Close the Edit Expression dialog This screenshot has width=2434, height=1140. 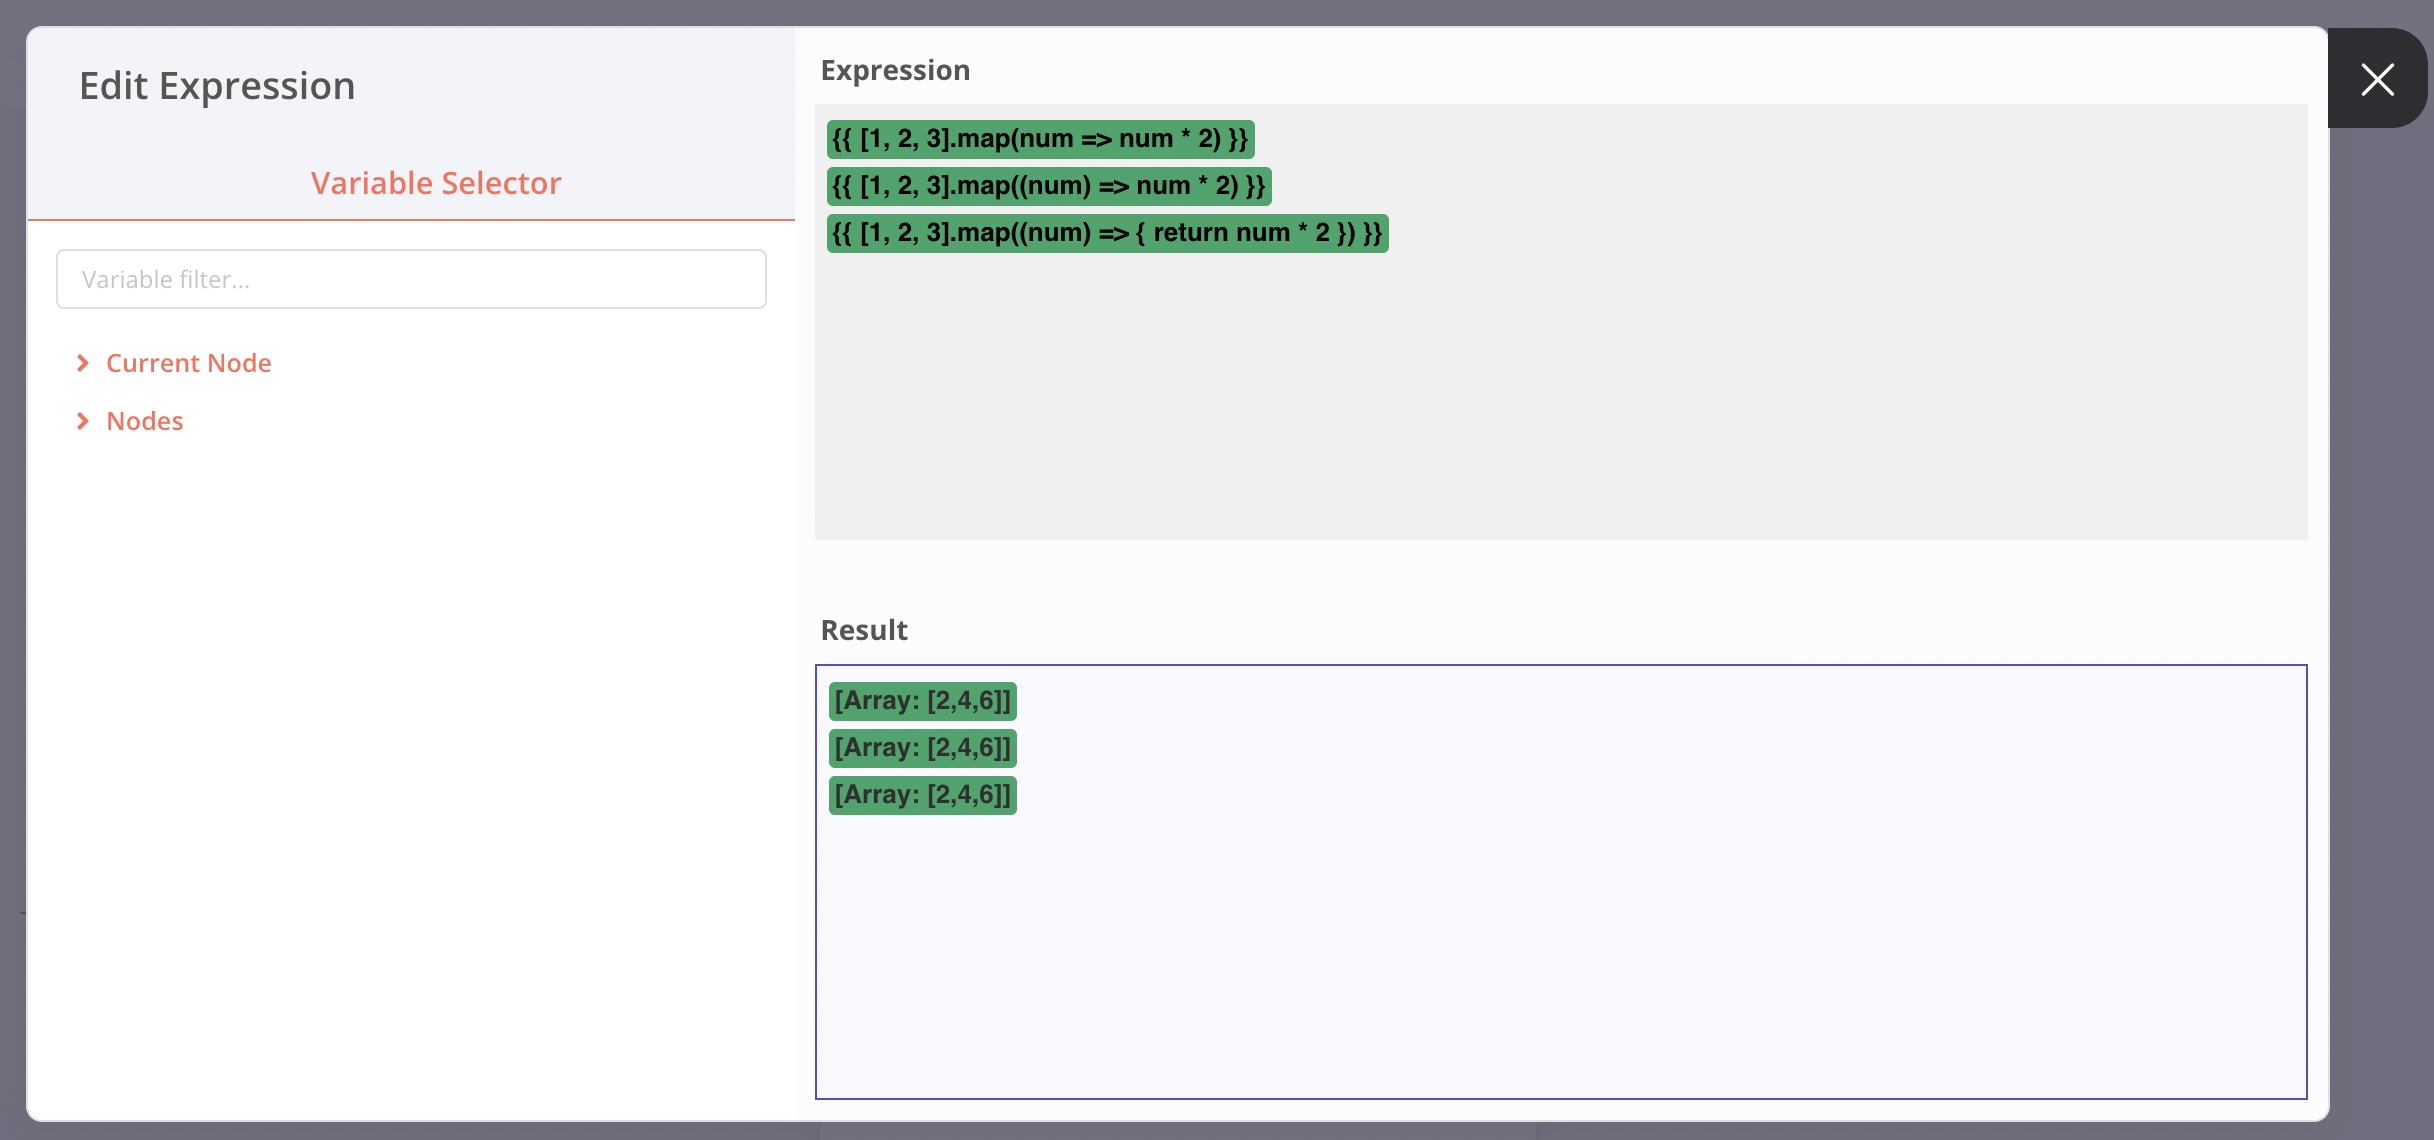[2377, 79]
